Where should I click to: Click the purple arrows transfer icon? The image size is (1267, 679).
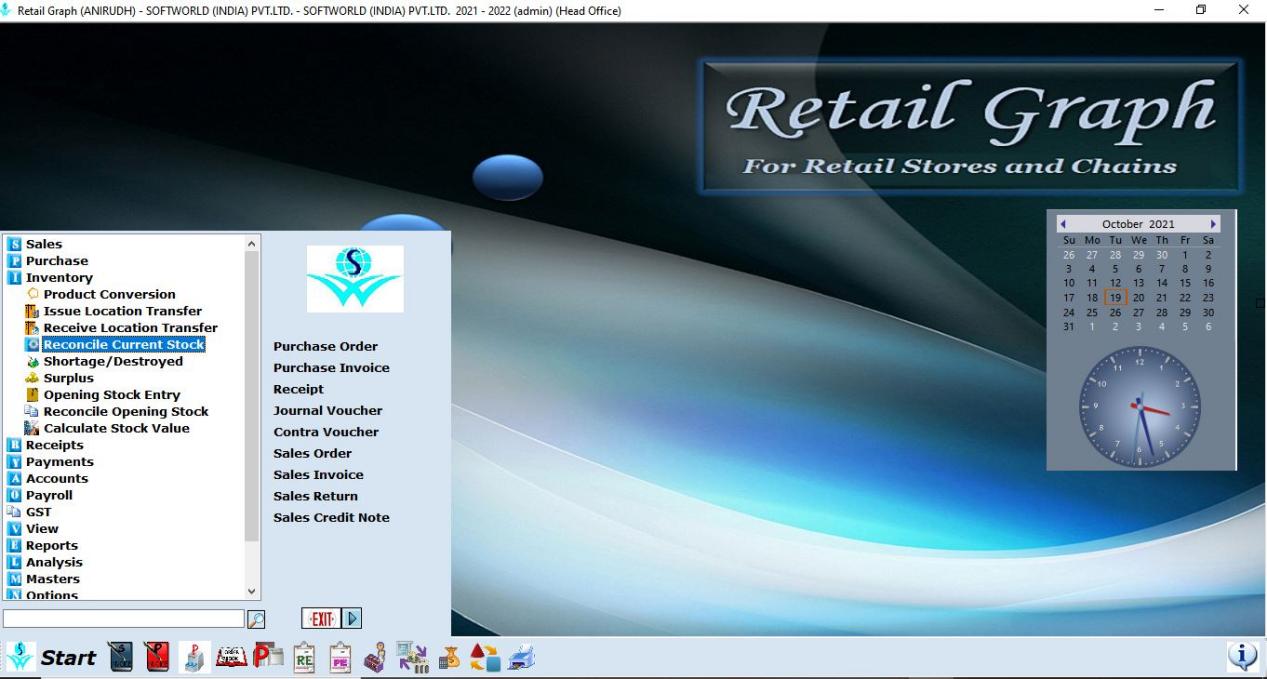411,657
